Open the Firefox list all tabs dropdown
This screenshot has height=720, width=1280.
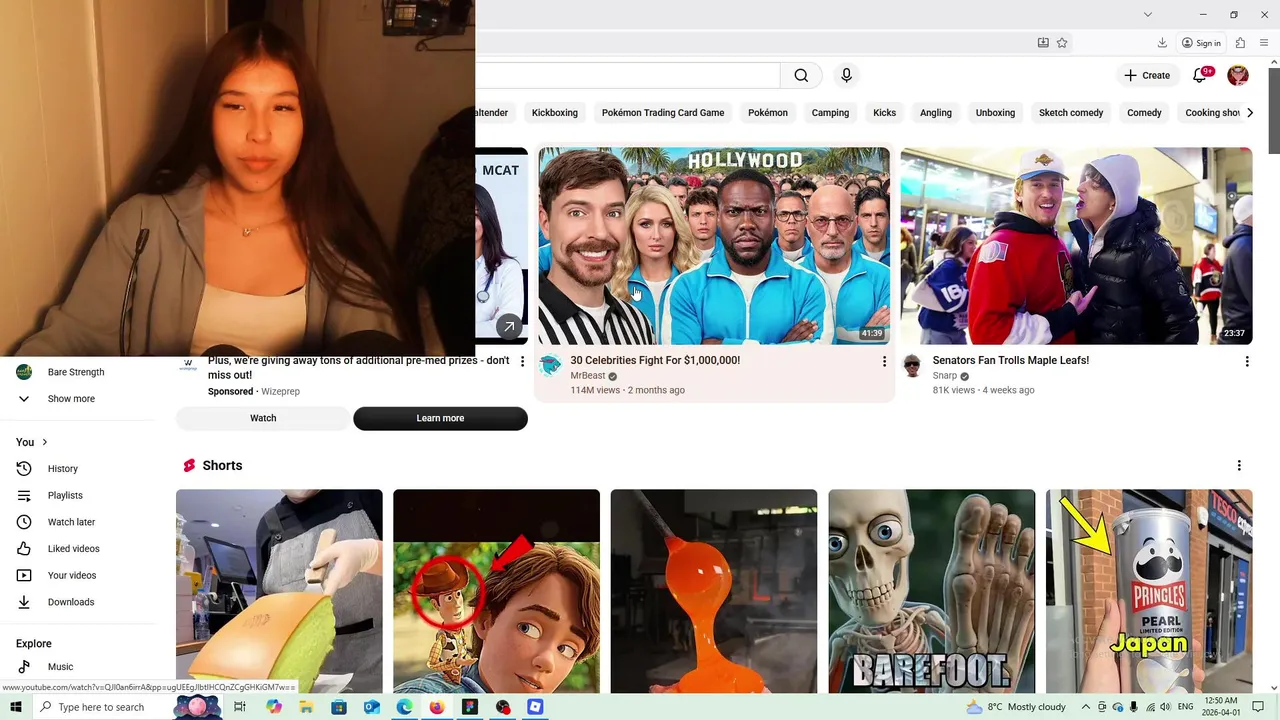point(1147,14)
